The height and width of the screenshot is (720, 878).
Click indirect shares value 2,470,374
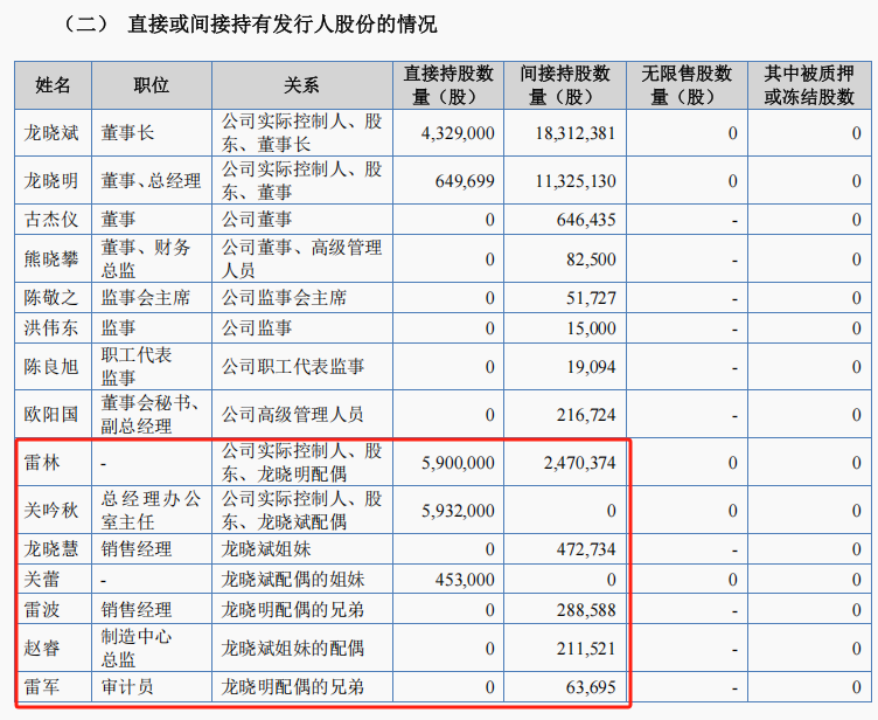[580, 463]
